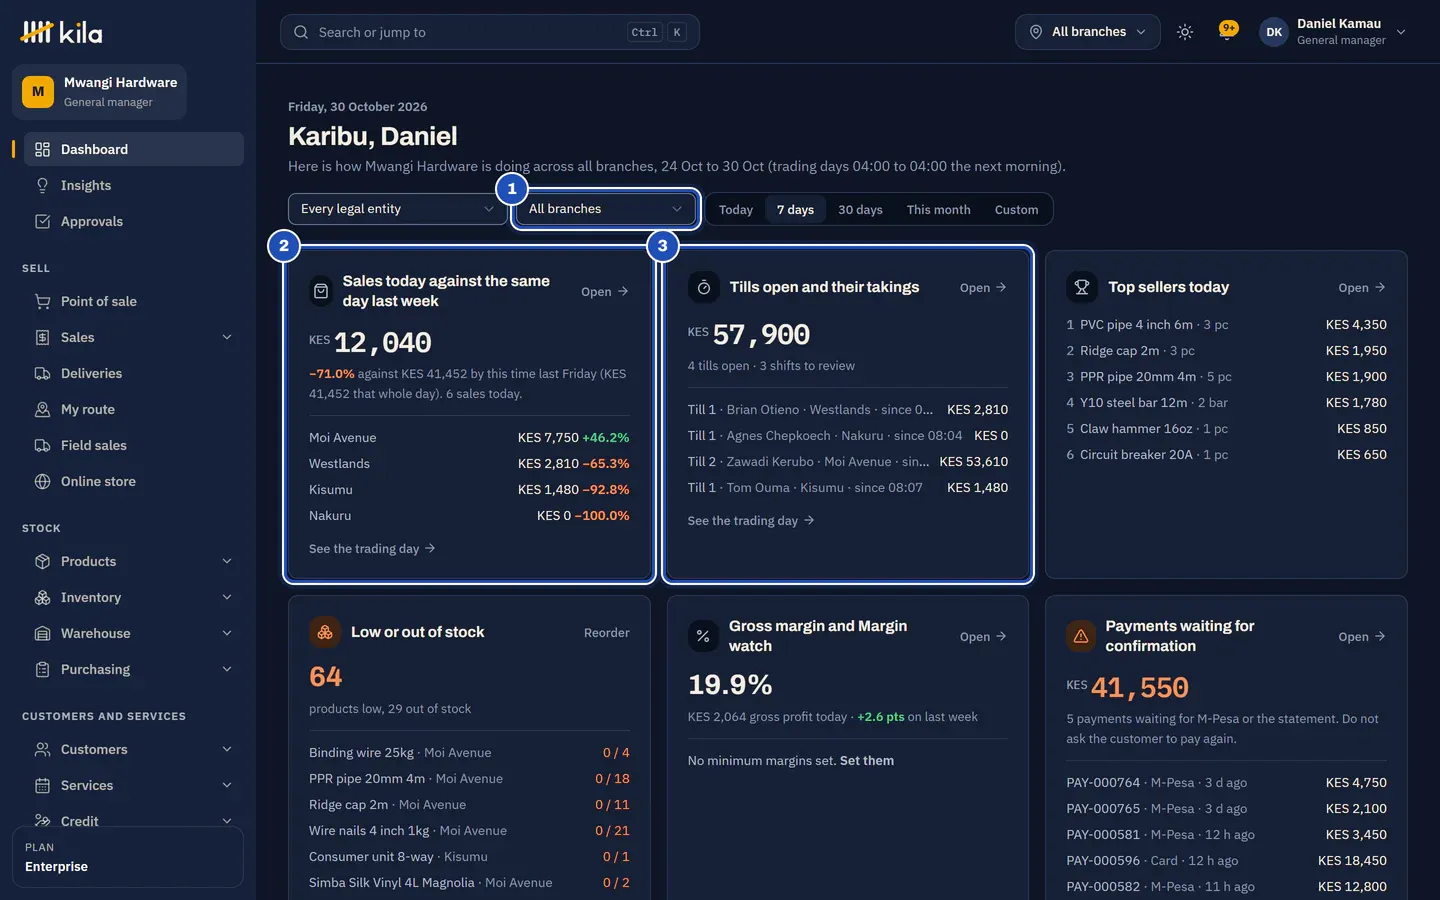Screen dimensions: 1440x900
Task: Click the Services calendar icon
Action: [x=42, y=785]
